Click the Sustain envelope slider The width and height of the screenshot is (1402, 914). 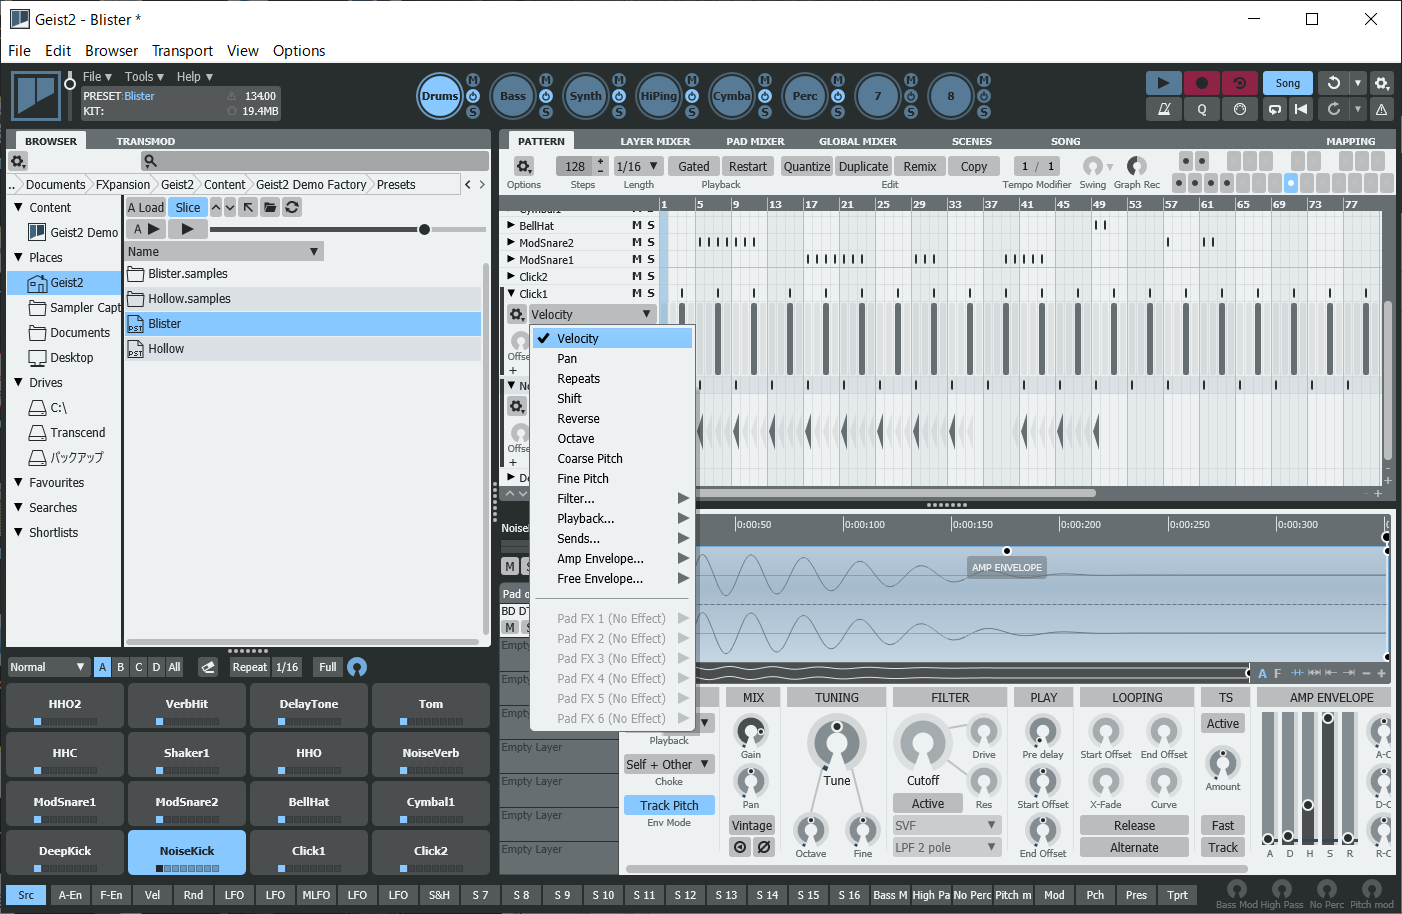coord(1329,778)
